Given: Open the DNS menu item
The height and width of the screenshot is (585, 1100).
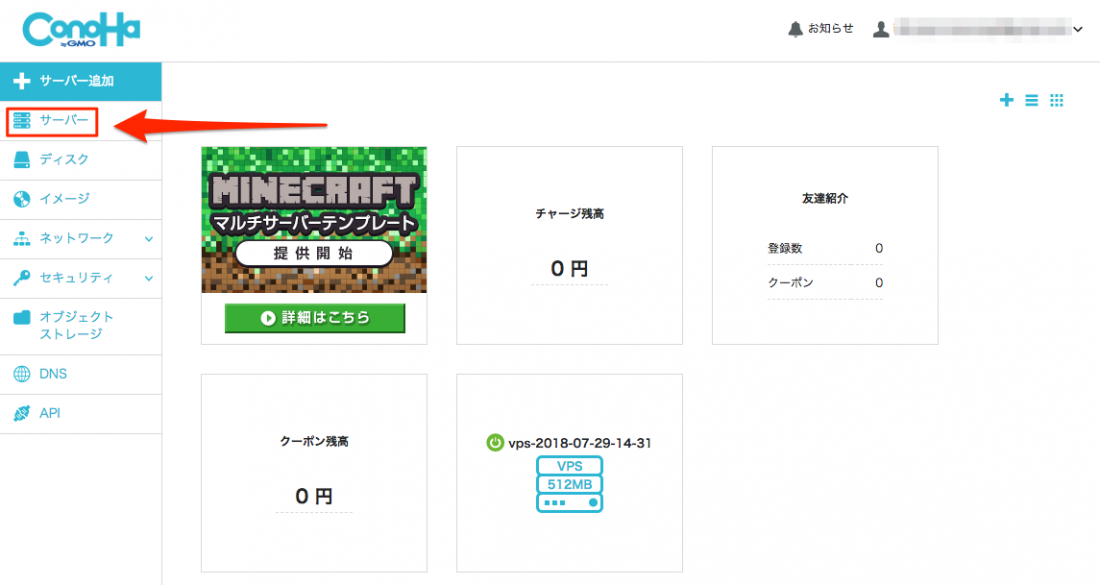Looking at the screenshot, I should coord(81,374).
